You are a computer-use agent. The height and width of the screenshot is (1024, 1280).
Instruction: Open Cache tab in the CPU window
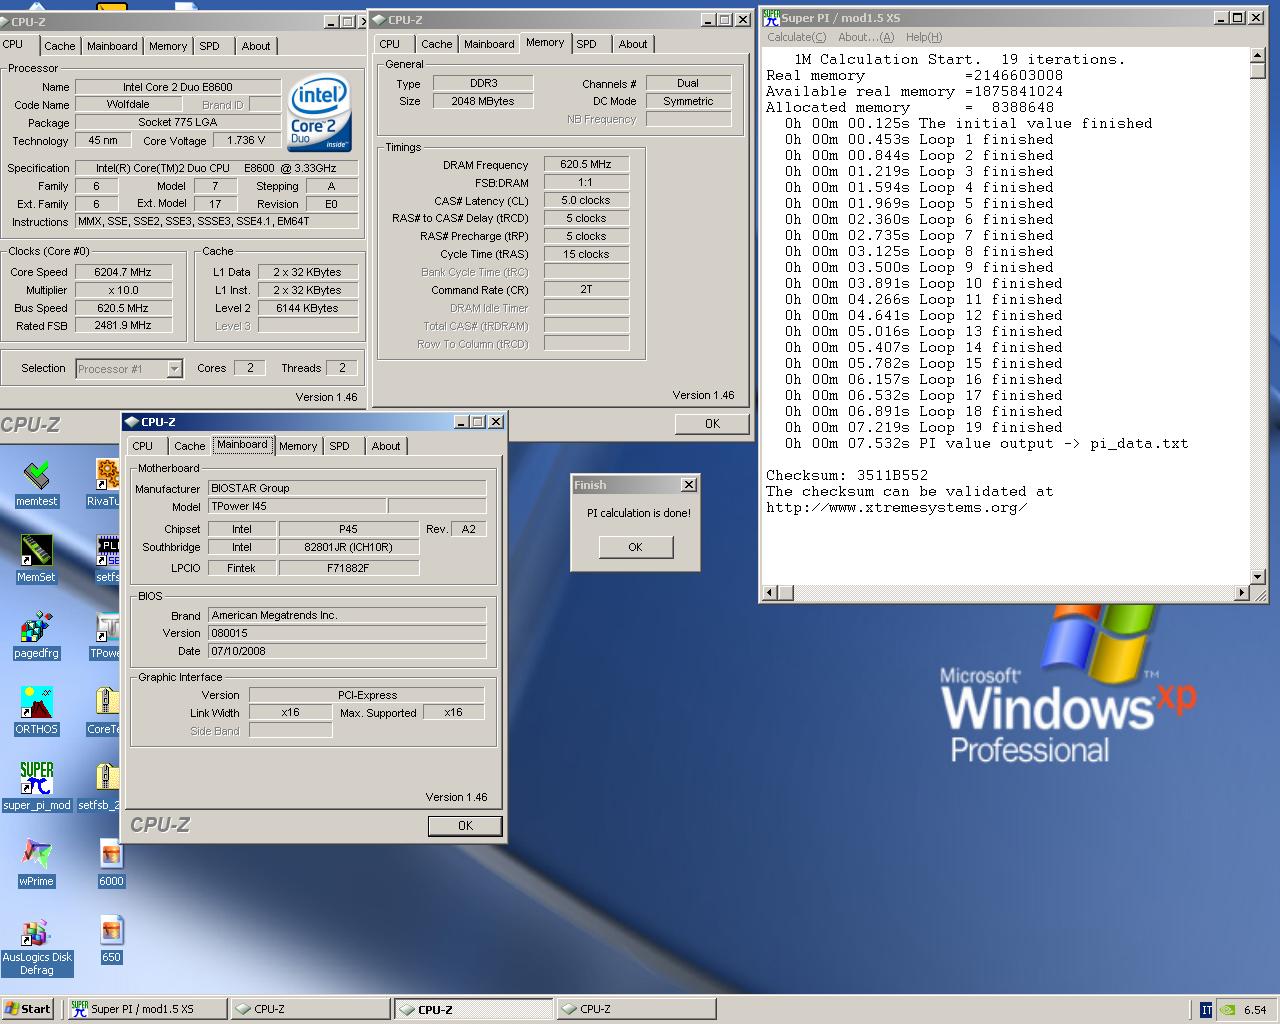(x=60, y=46)
